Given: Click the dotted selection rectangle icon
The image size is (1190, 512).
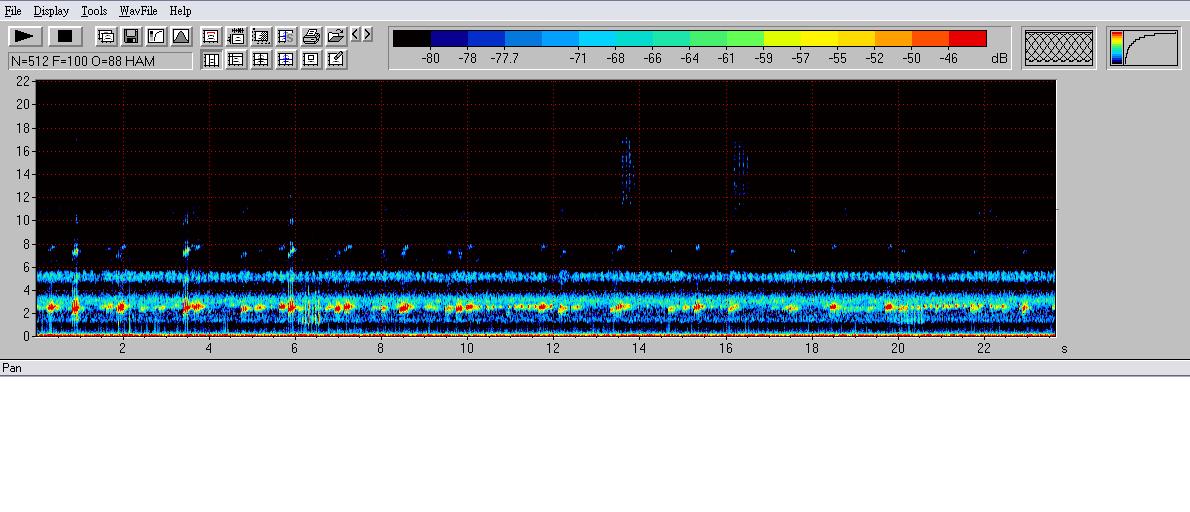Looking at the screenshot, I should (x=261, y=36).
